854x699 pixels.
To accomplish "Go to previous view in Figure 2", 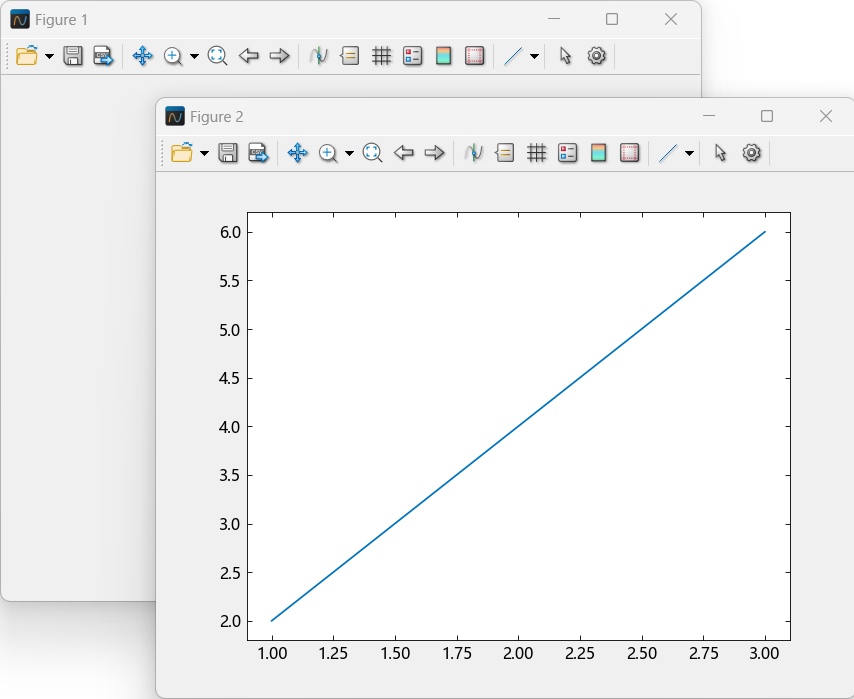I will point(404,153).
